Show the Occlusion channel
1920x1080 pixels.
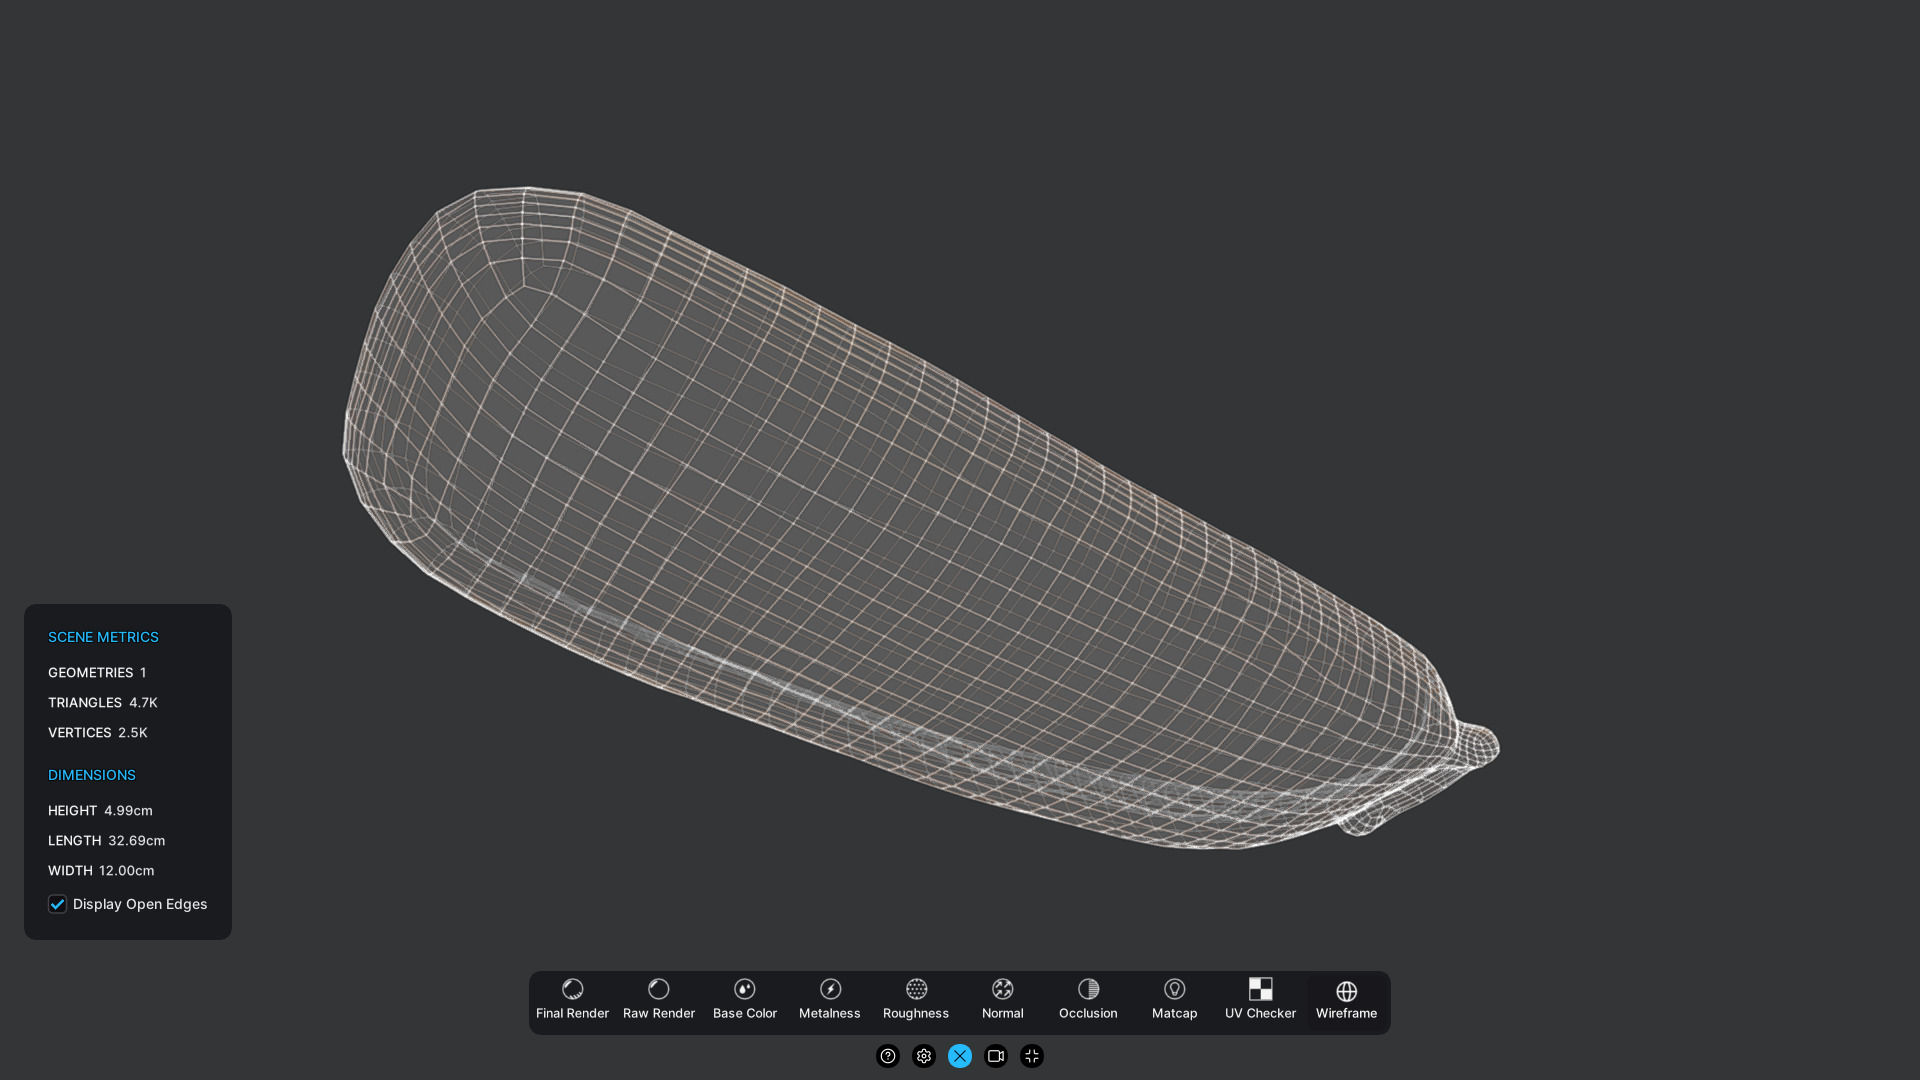click(1088, 1001)
